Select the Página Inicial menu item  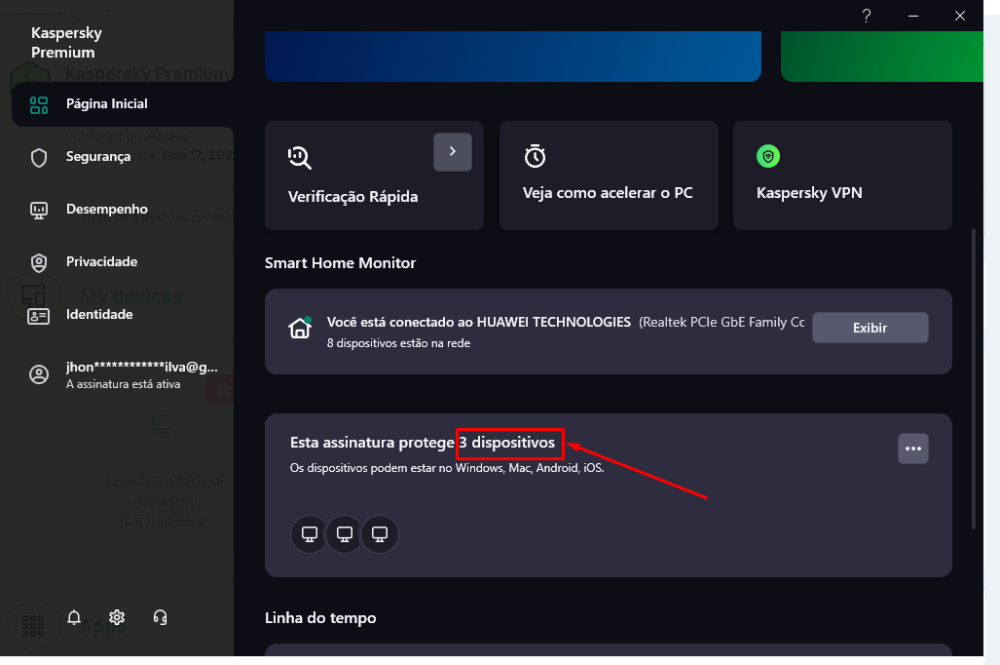point(107,103)
